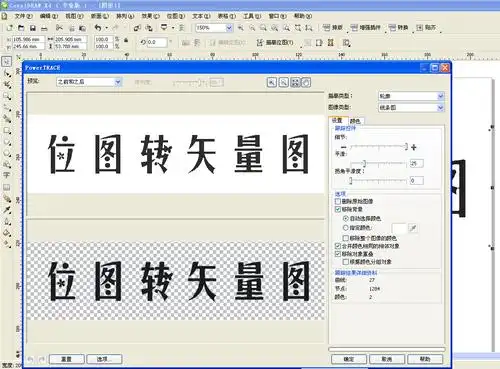Image resolution: width=500 pixels, height=369 pixels.
Task: Click the Undo arrow icon in main toolbar
Action: pos(98,28)
